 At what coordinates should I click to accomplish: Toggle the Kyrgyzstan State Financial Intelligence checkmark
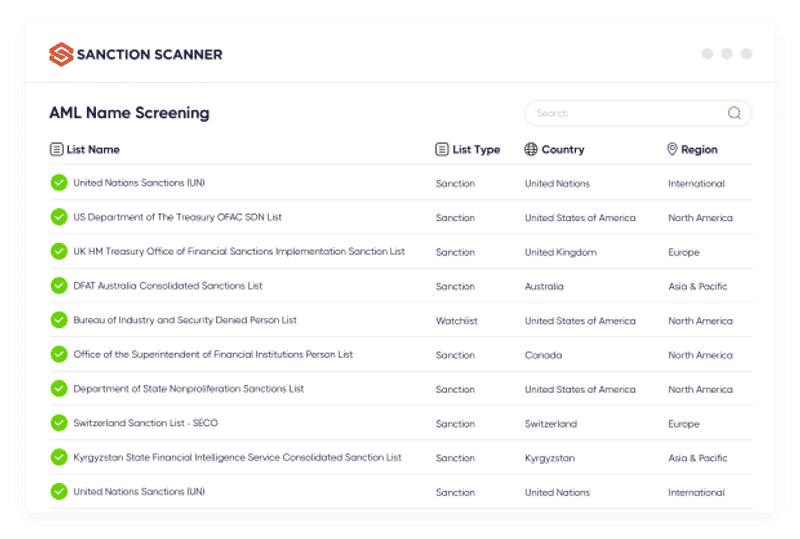tap(59, 457)
